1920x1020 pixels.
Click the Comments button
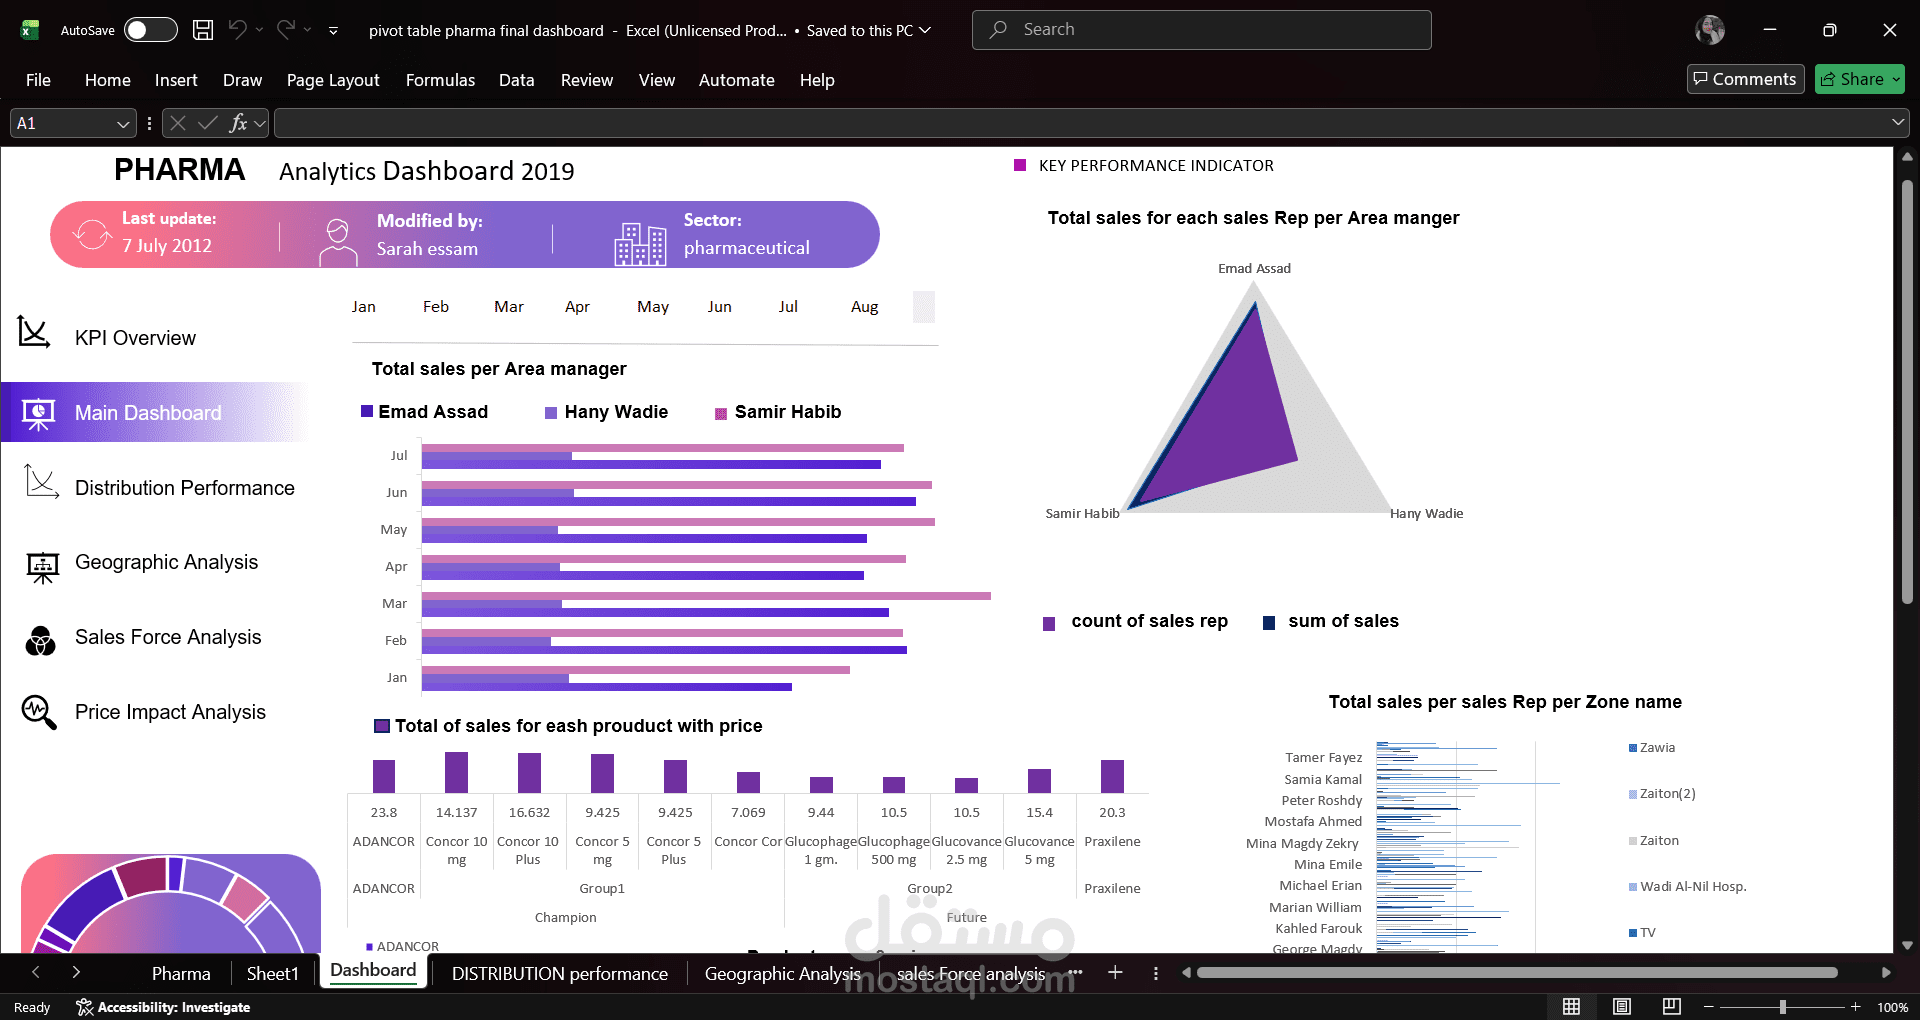[x=1744, y=79]
